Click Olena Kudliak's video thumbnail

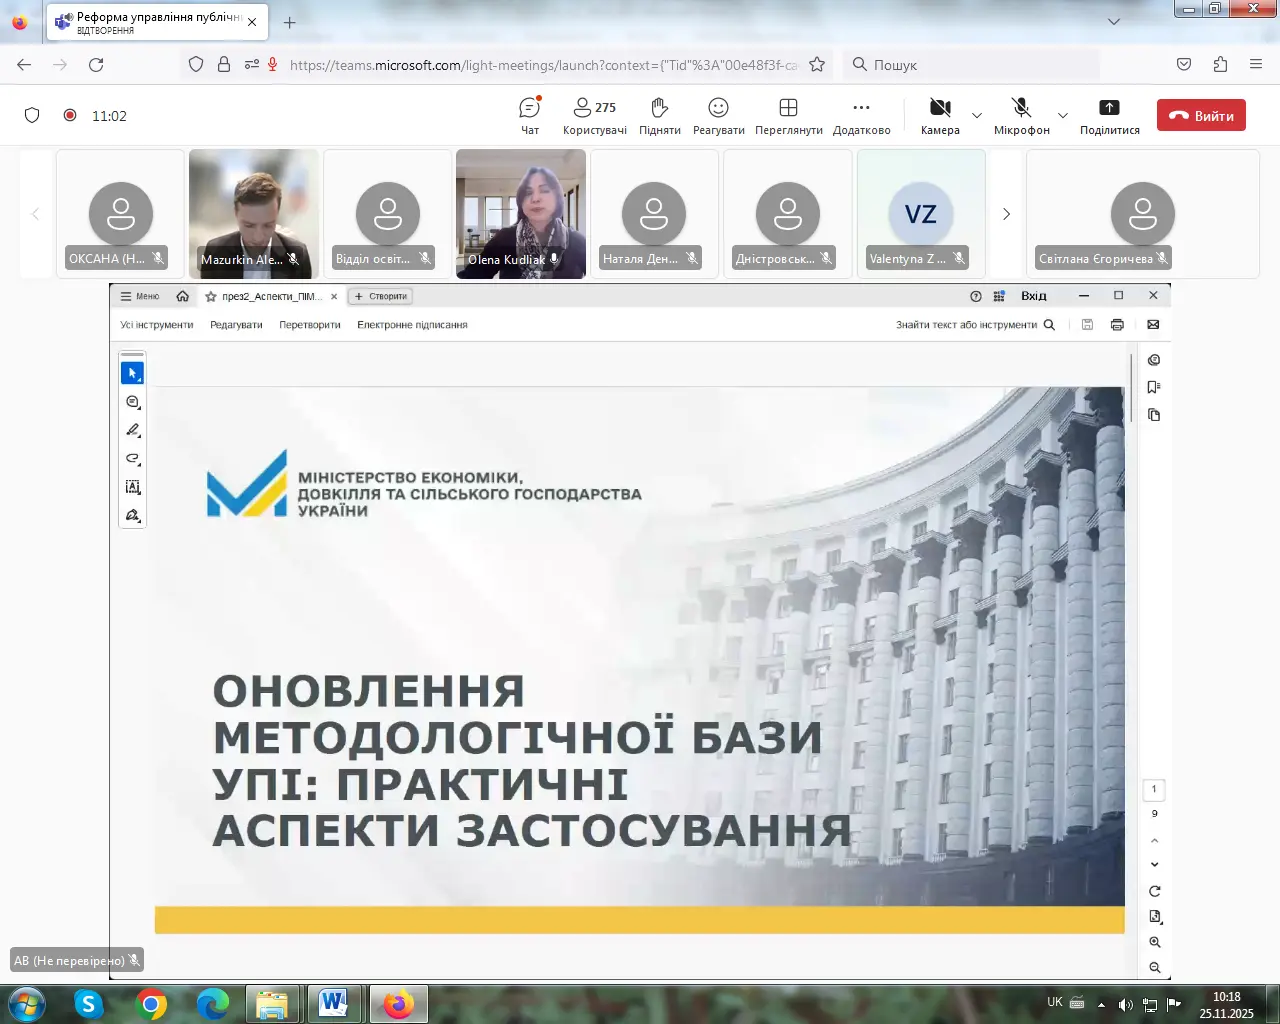point(521,212)
